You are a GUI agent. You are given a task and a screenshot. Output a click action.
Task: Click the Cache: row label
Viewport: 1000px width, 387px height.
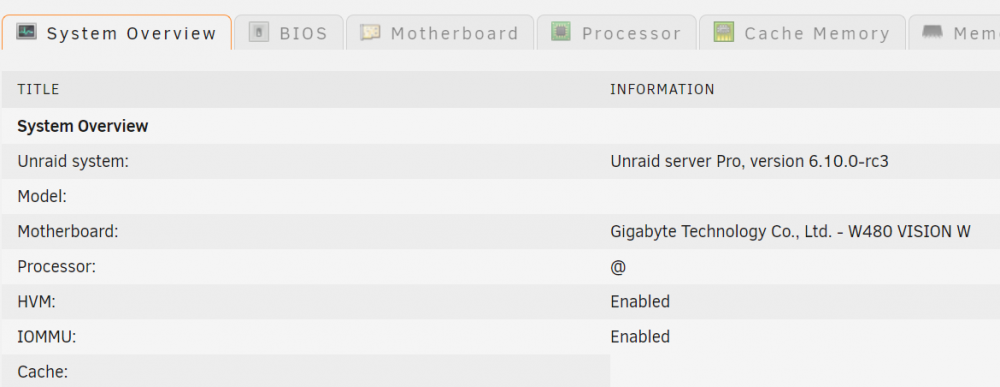pyautogui.click(x=43, y=372)
